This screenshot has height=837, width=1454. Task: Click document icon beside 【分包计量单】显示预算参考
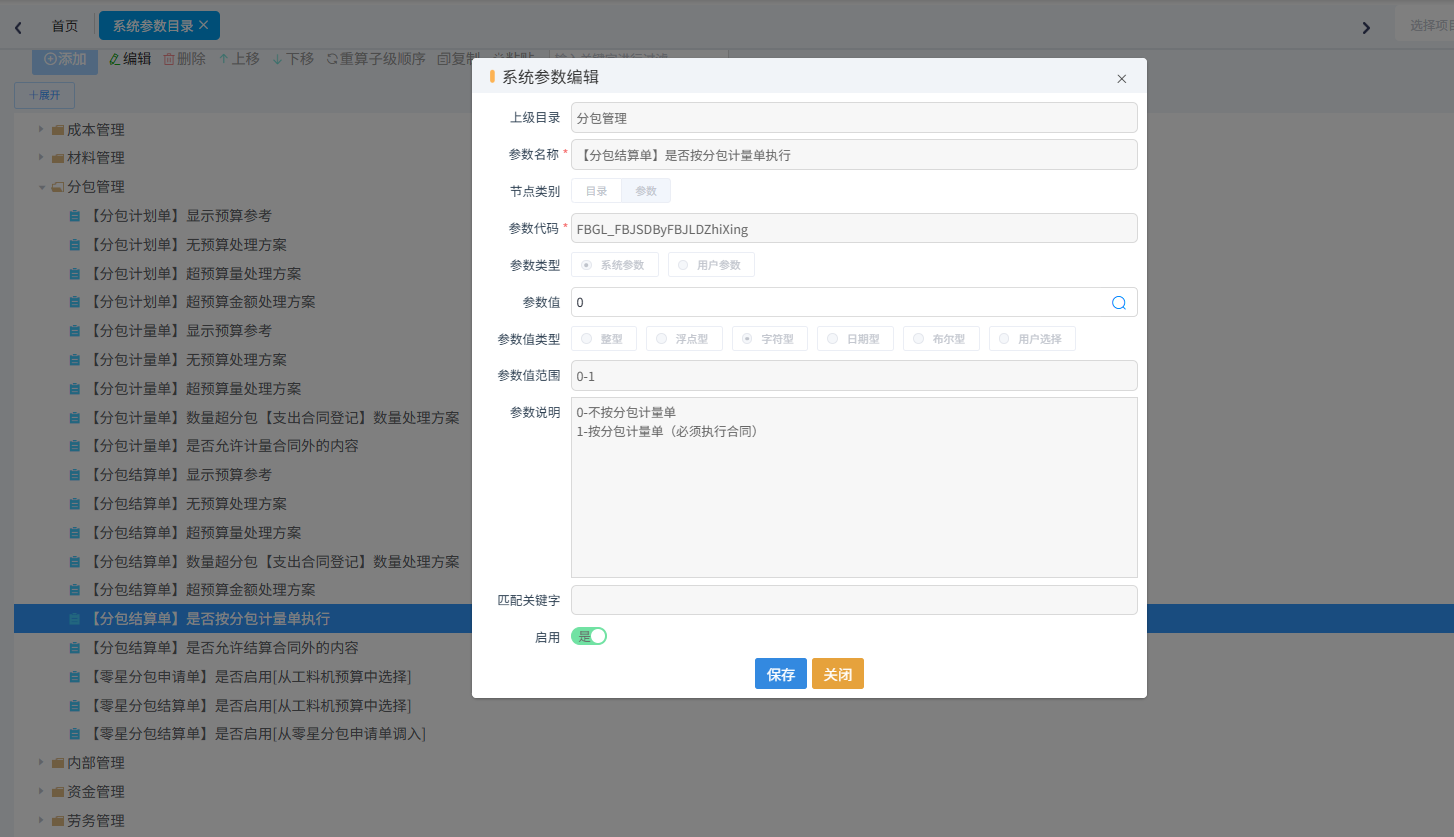pyautogui.click(x=75, y=331)
